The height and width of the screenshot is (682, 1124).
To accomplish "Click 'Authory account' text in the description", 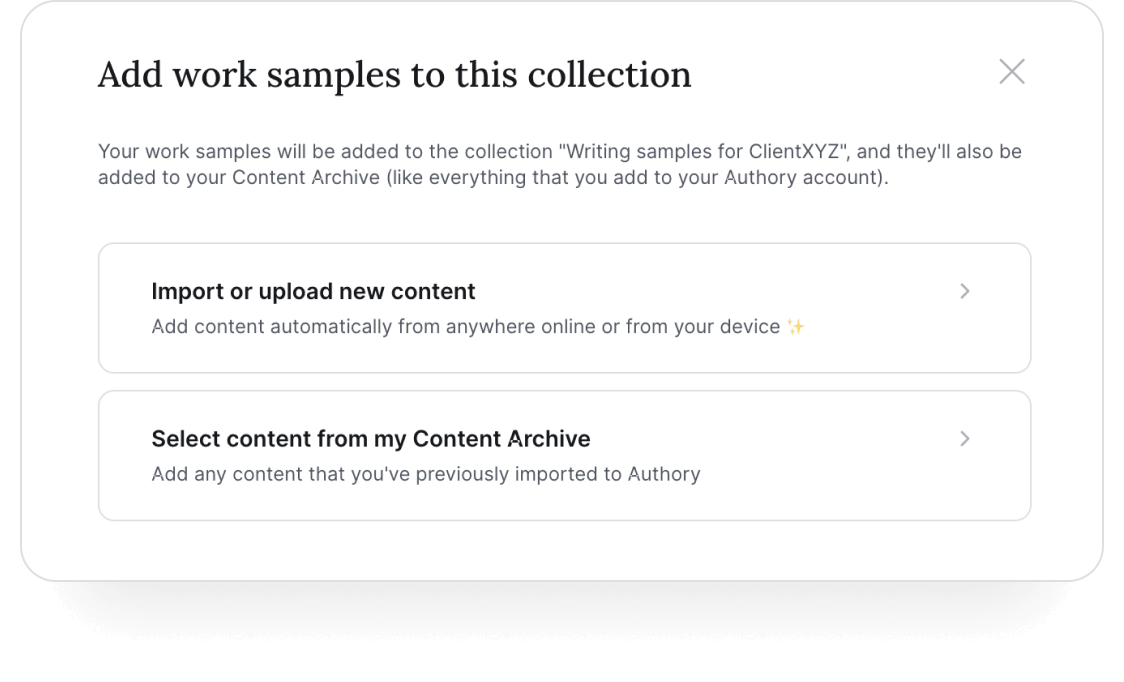I will [802, 178].
